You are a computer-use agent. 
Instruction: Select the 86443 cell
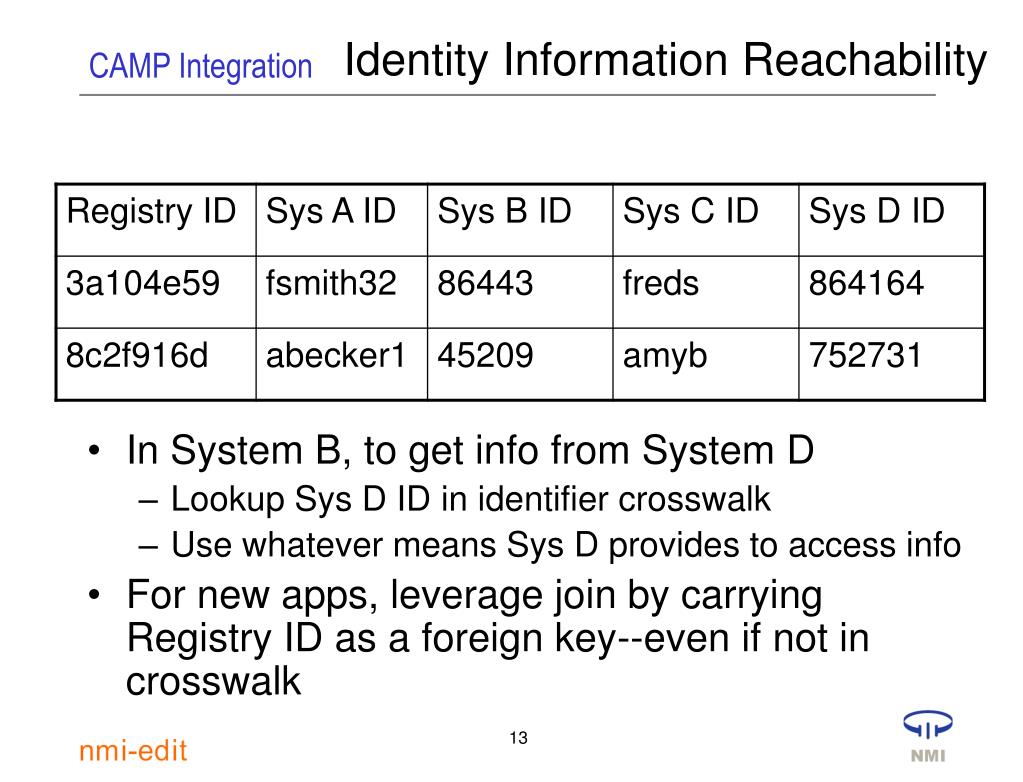click(x=520, y=292)
